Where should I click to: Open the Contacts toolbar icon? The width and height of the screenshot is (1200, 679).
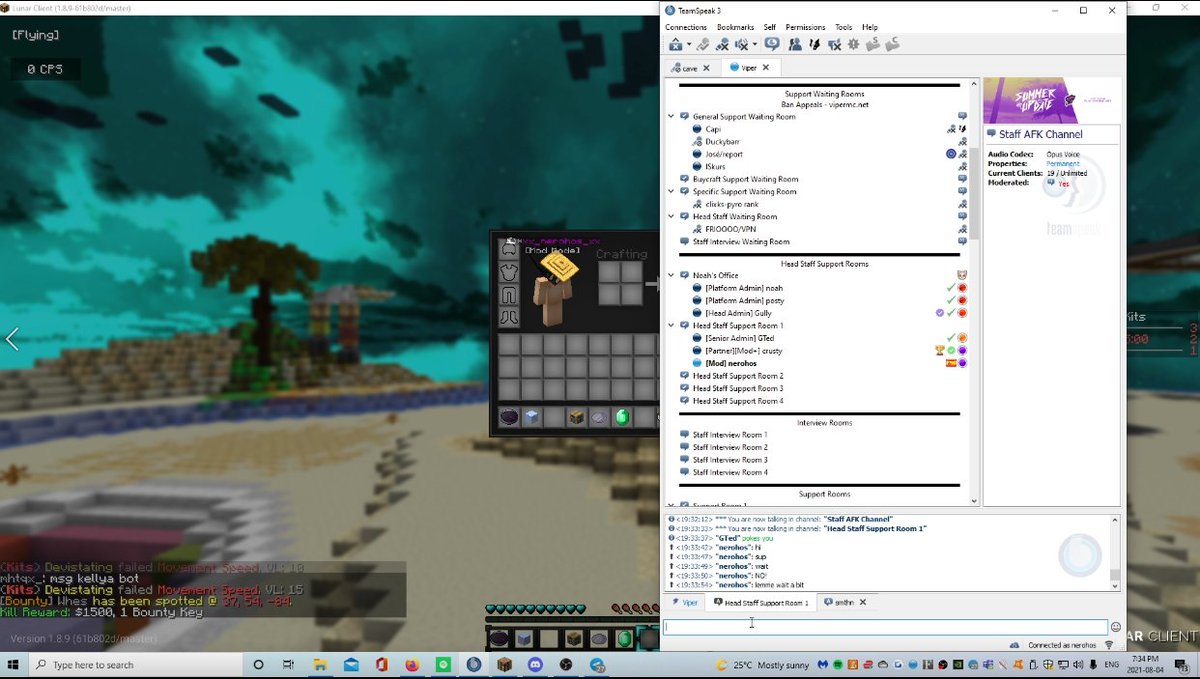click(795, 44)
